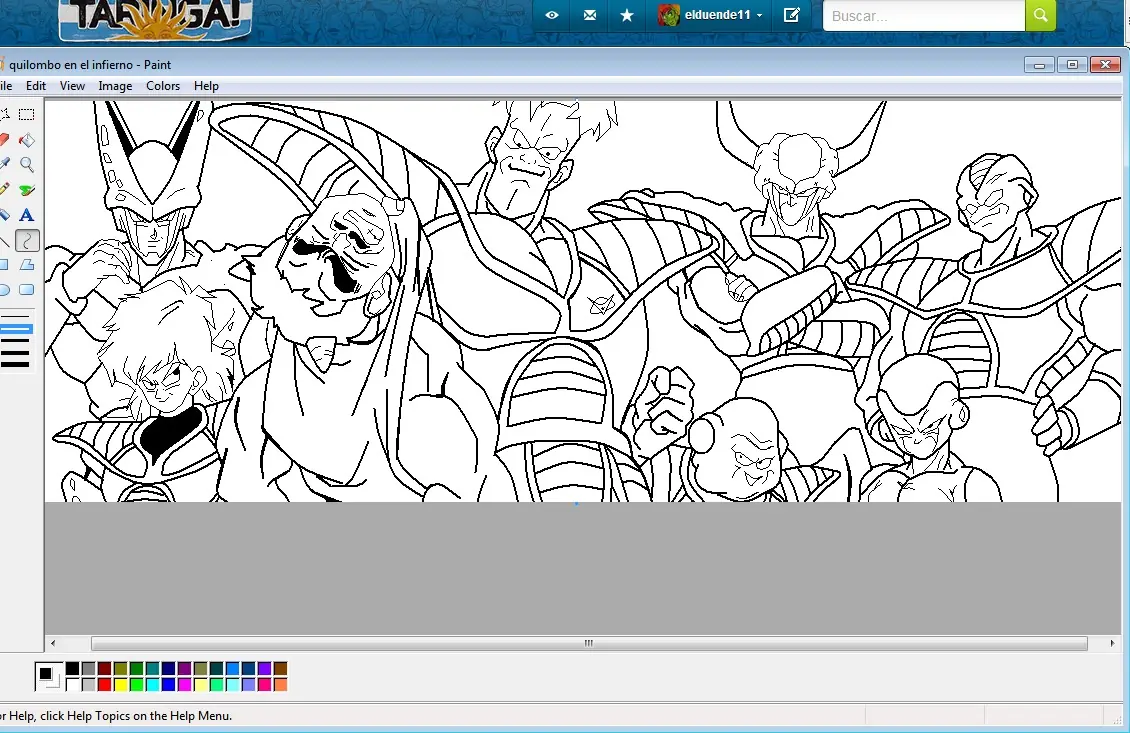Pick the dark purple color swatch

pyautogui.click(x=184, y=668)
